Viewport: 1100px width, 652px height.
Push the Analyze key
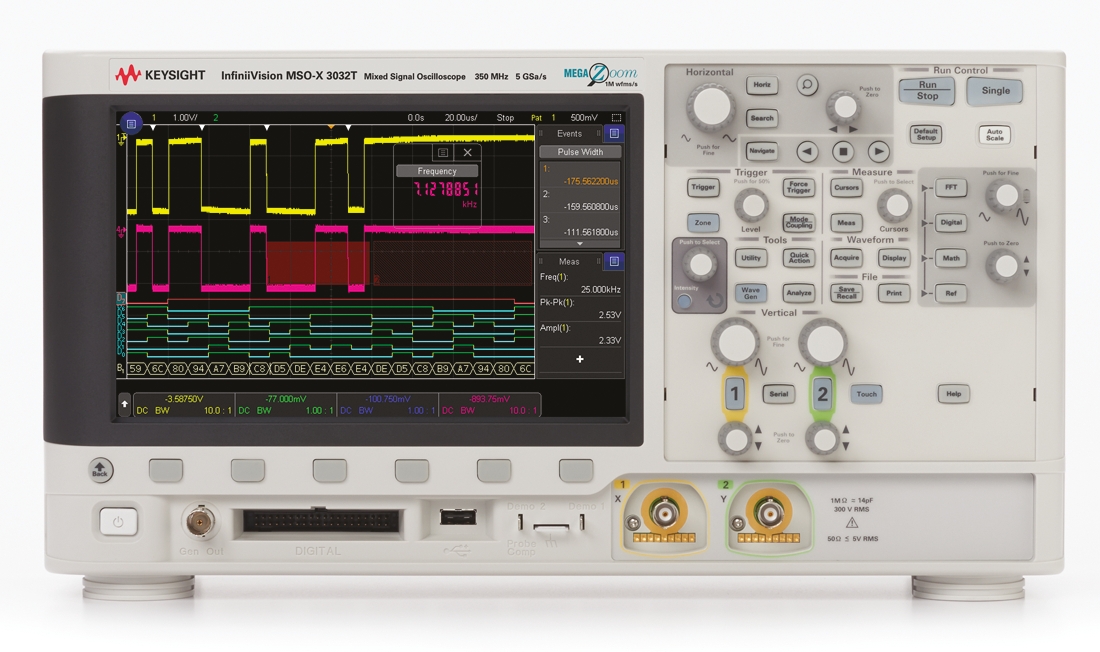[x=798, y=293]
